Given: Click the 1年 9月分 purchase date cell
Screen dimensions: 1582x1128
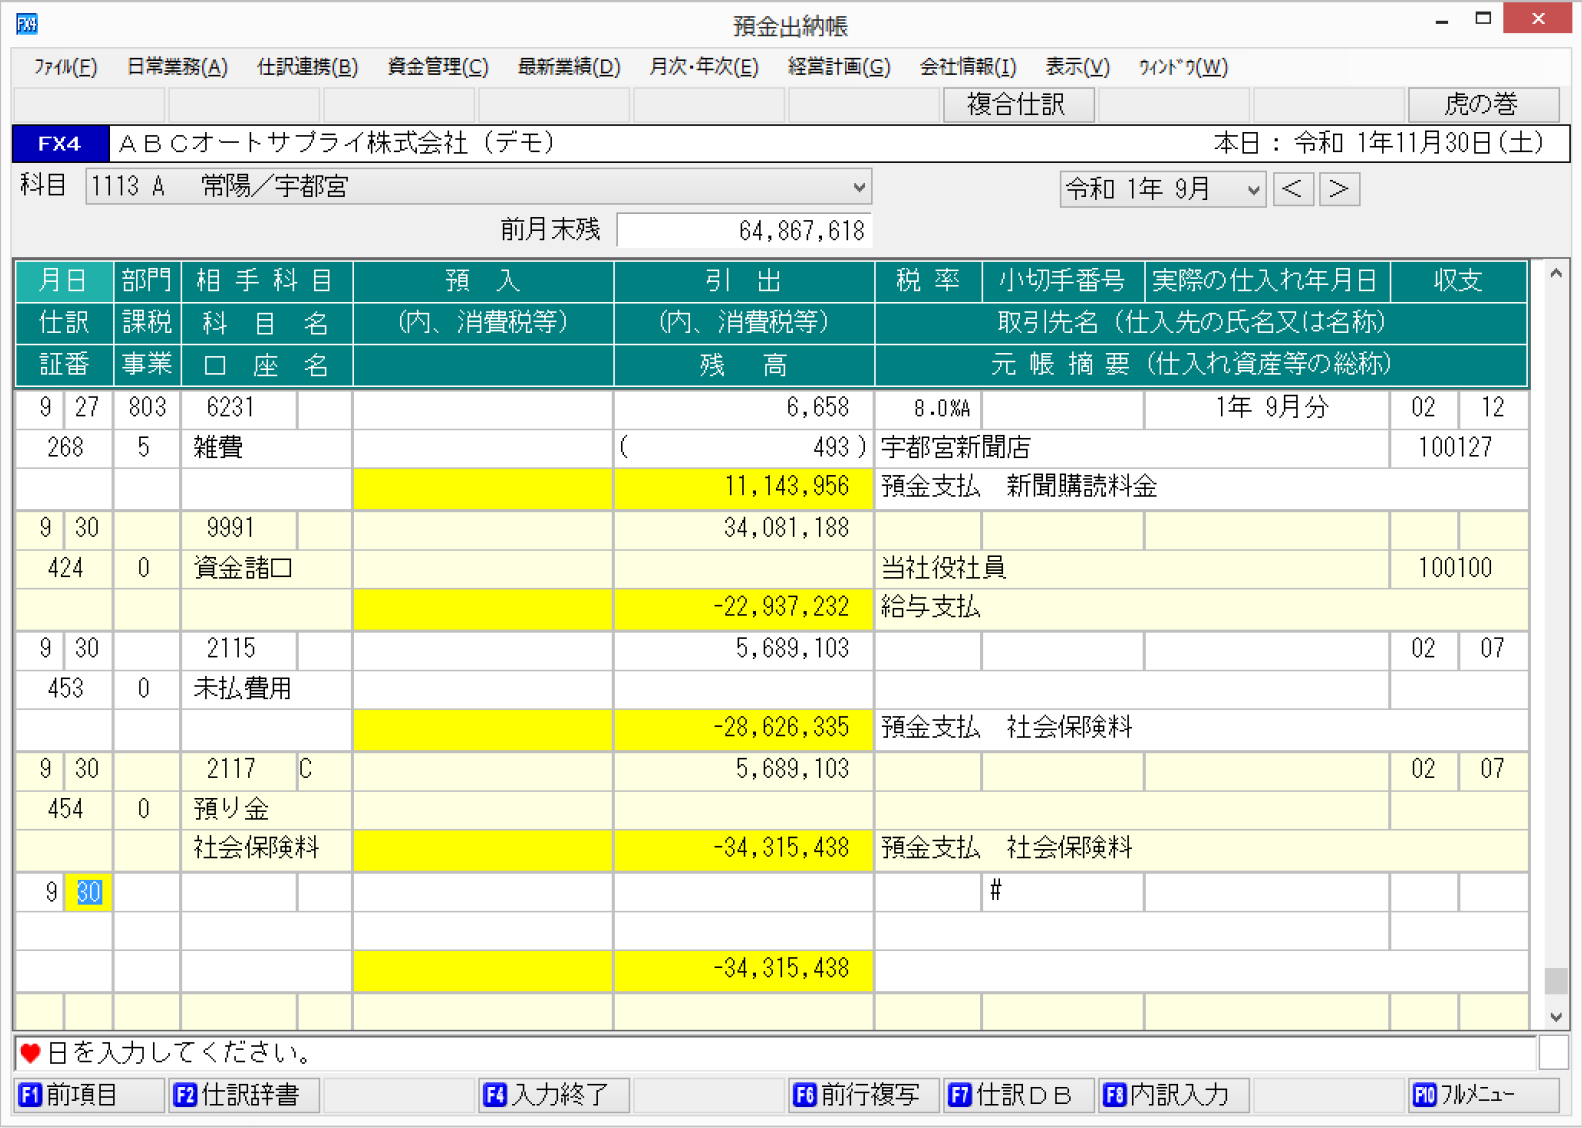Looking at the screenshot, I should [1267, 408].
